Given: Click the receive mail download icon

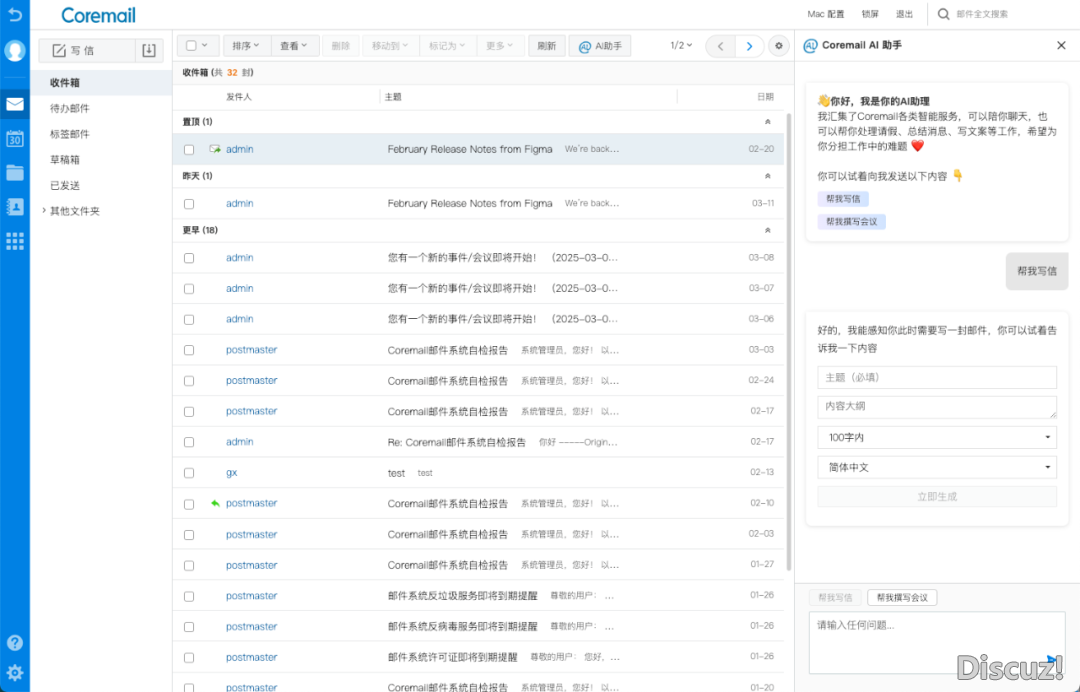Looking at the screenshot, I should coord(149,50).
